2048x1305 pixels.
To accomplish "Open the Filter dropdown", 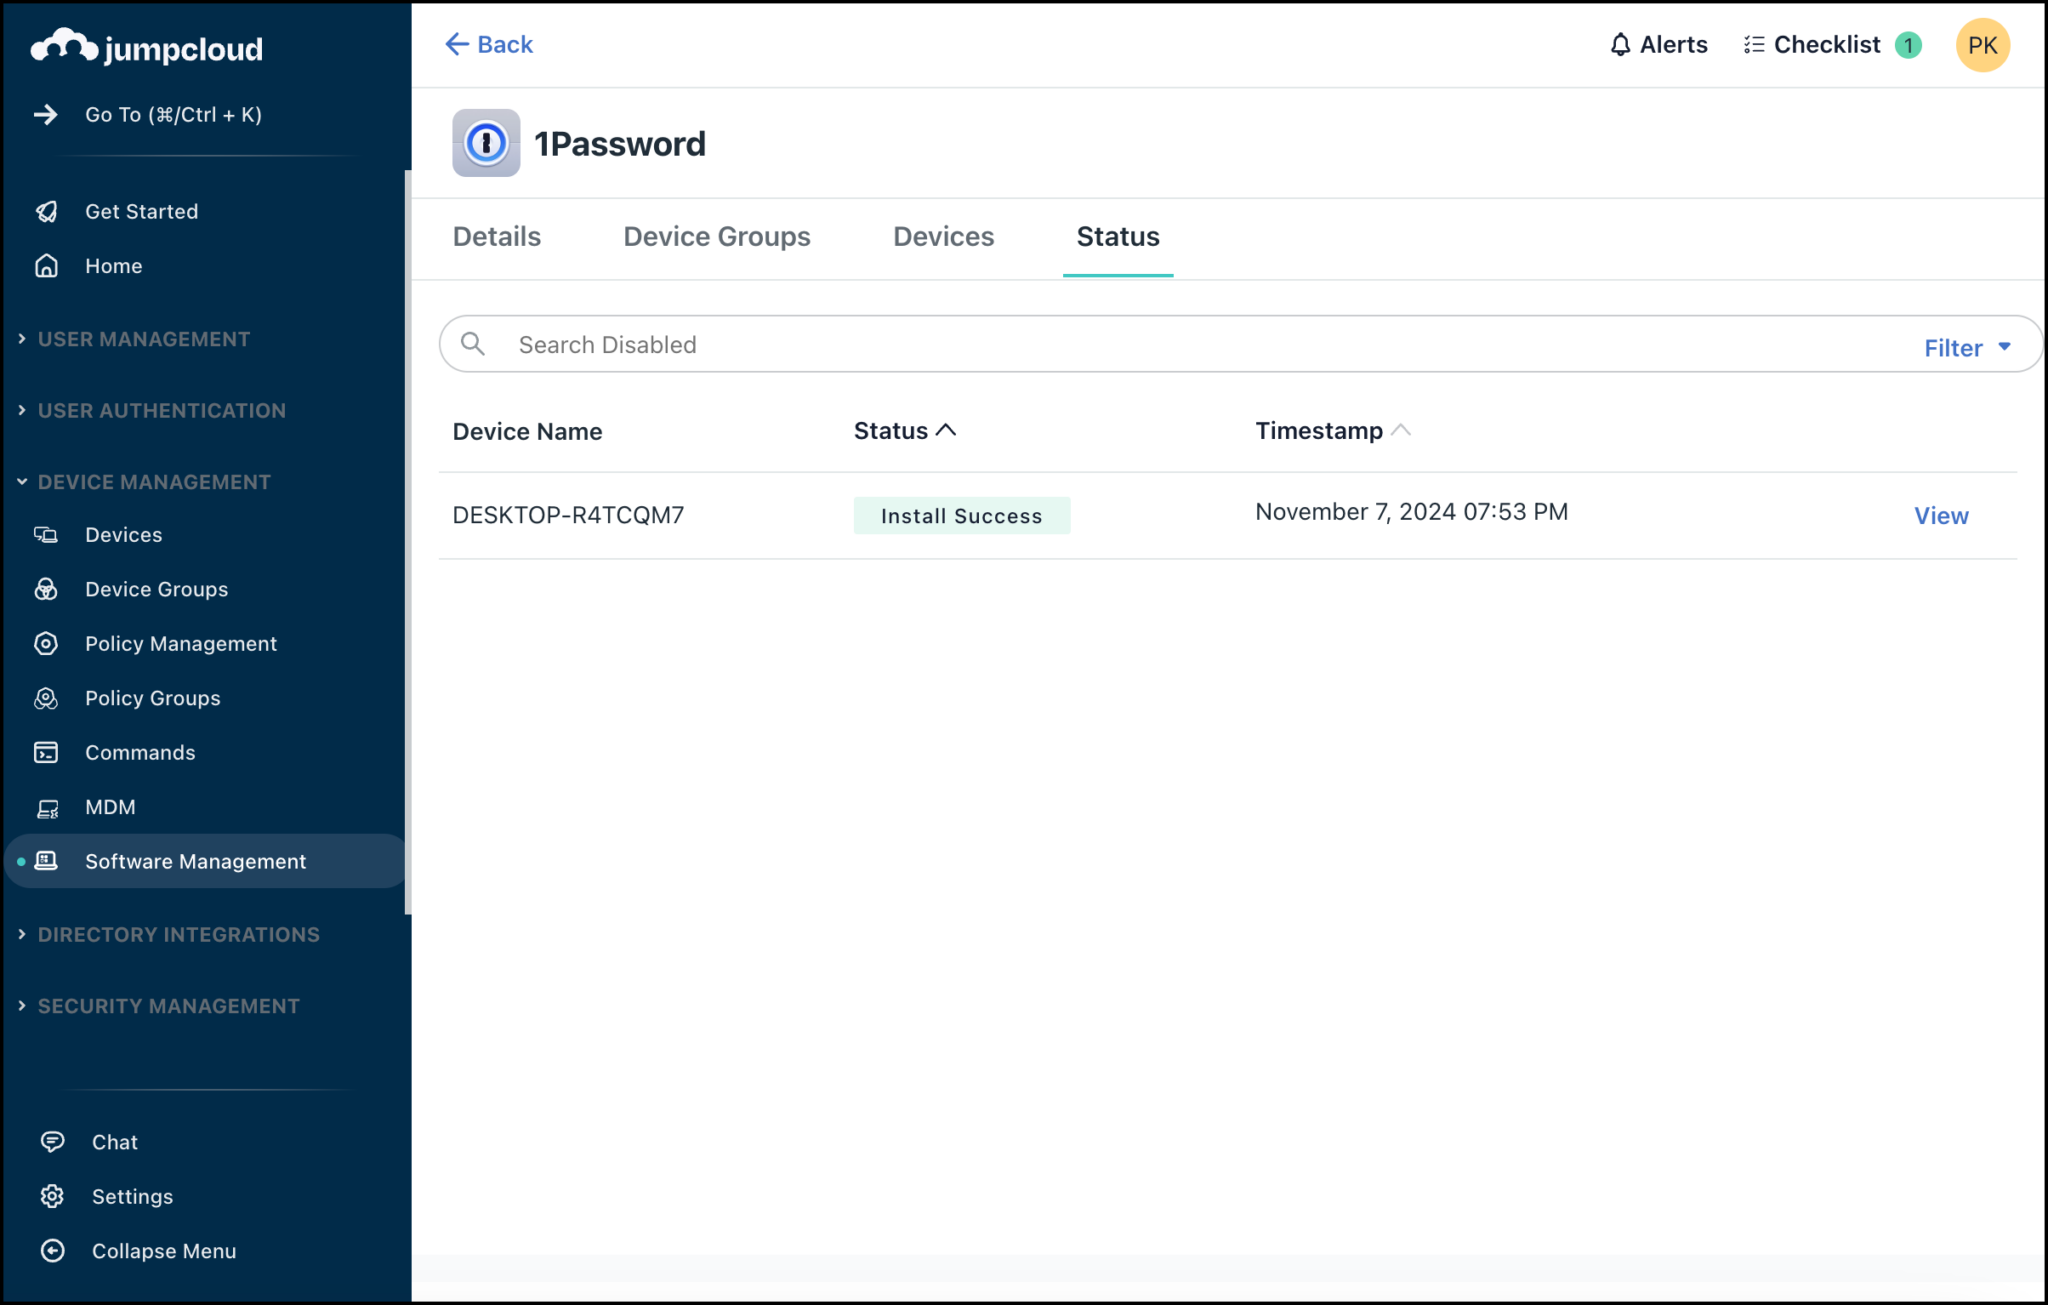I will point(1965,347).
